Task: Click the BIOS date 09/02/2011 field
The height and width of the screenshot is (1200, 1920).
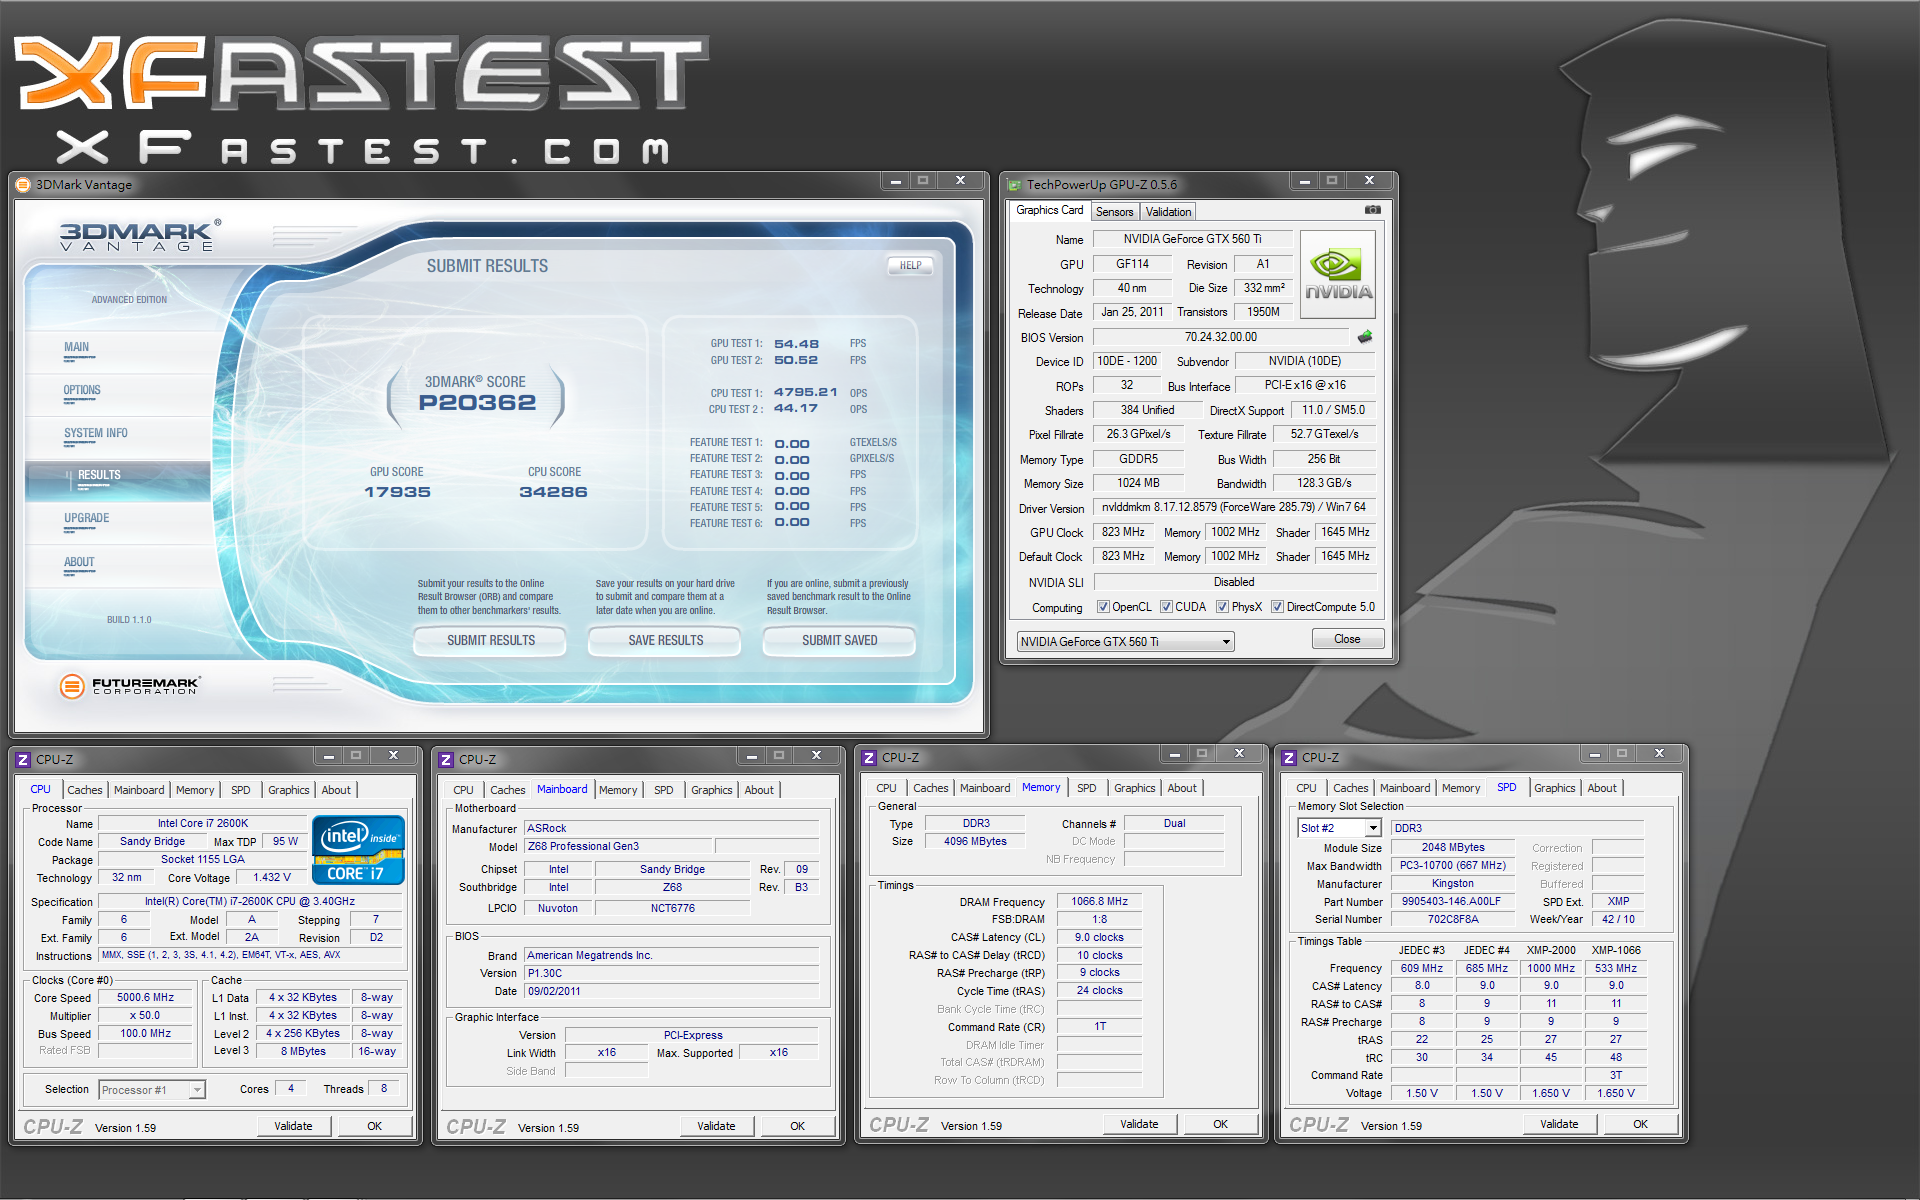Action: [670, 991]
